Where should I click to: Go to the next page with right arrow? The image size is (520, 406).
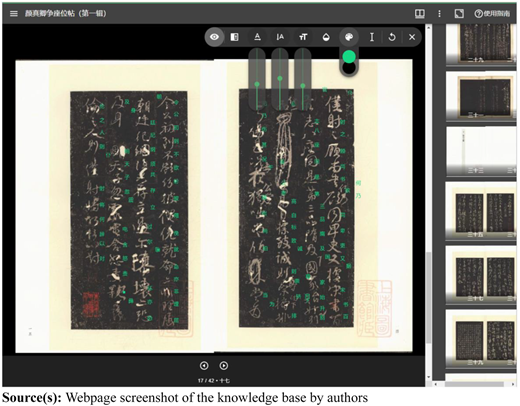pyautogui.click(x=224, y=366)
